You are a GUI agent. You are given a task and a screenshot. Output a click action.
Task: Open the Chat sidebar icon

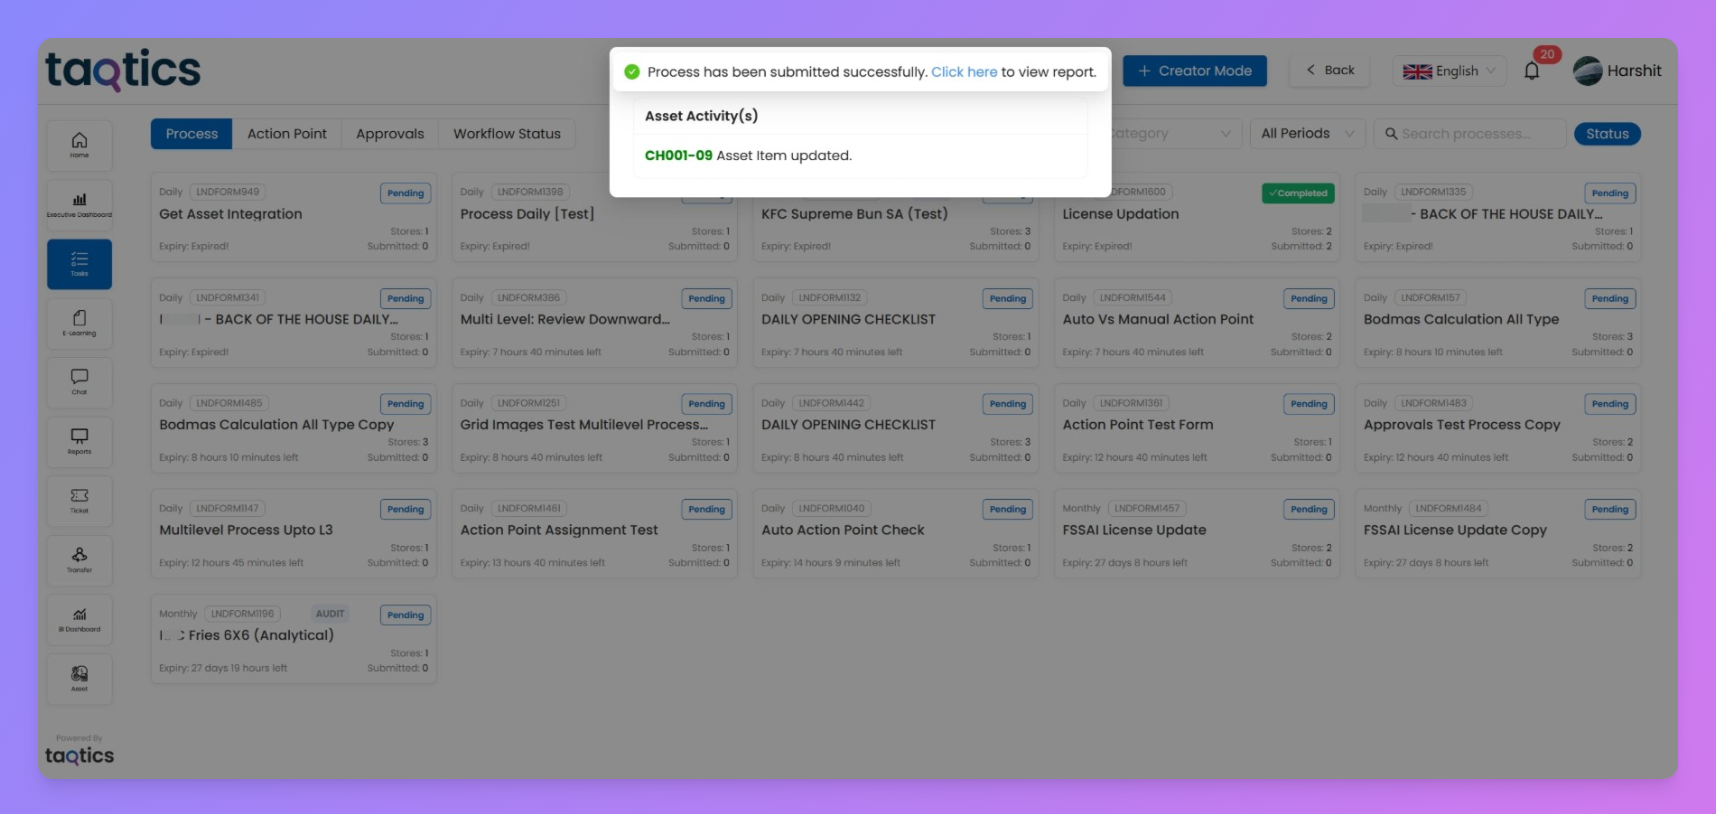point(79,382)
